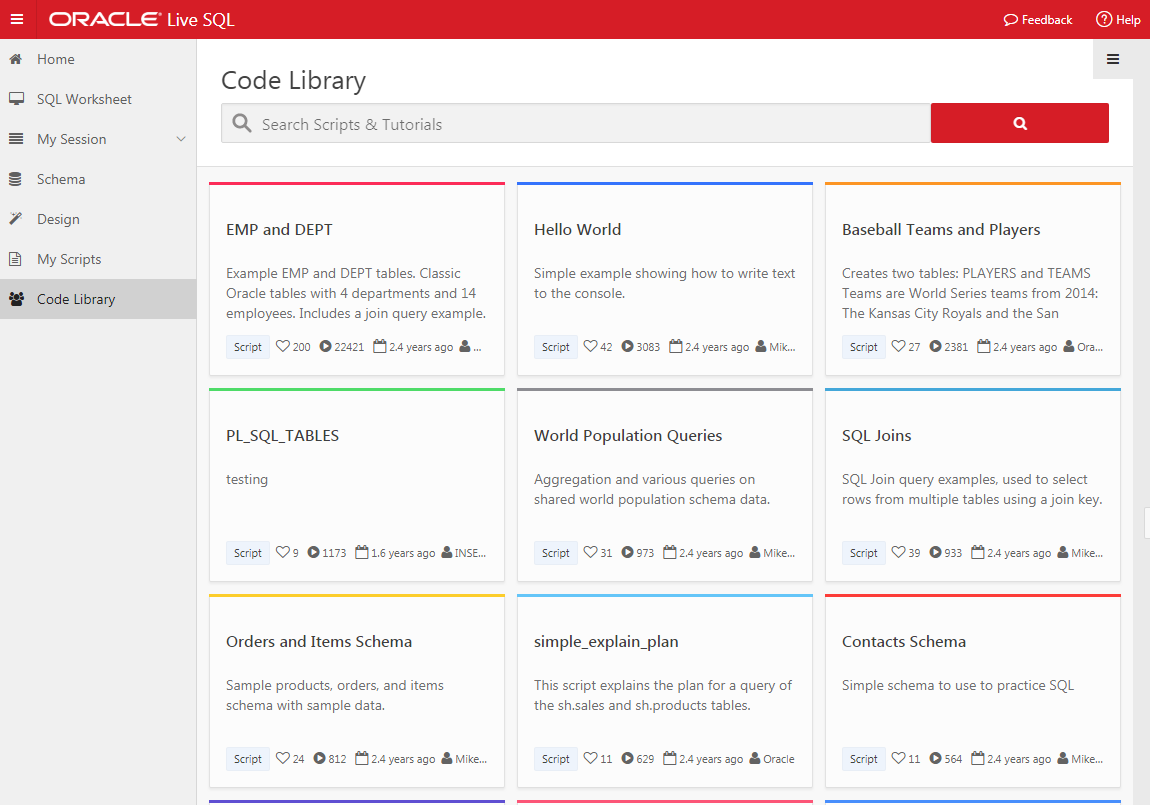
Task: Click the heart icon on EMP and DEPT
Action: click(x=282, y=346)
